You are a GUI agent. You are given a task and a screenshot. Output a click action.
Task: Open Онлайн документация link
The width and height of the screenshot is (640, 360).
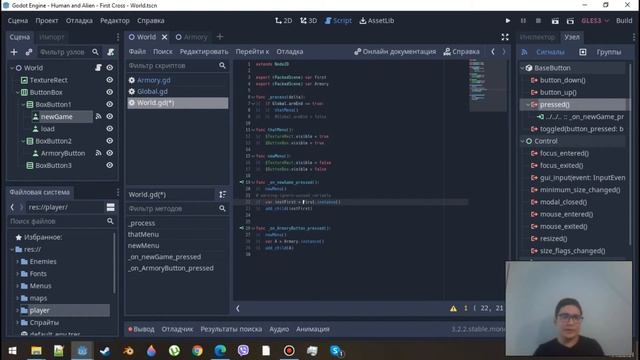[x=395, y=51]
